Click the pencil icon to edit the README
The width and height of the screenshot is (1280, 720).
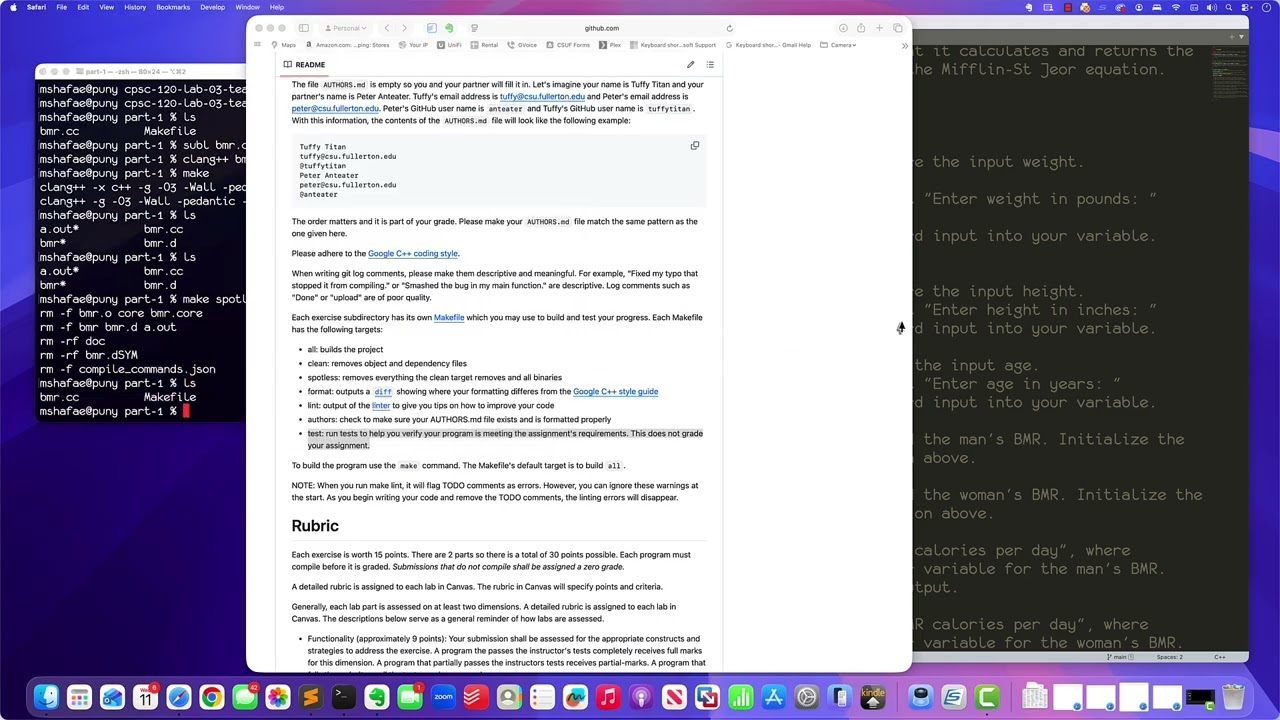click(690, 65)
